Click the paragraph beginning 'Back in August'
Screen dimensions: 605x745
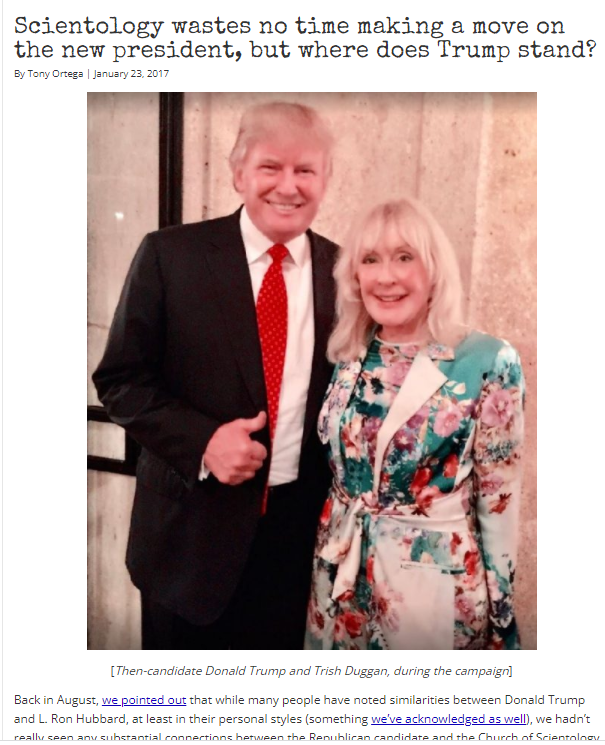tap(305, 718)
